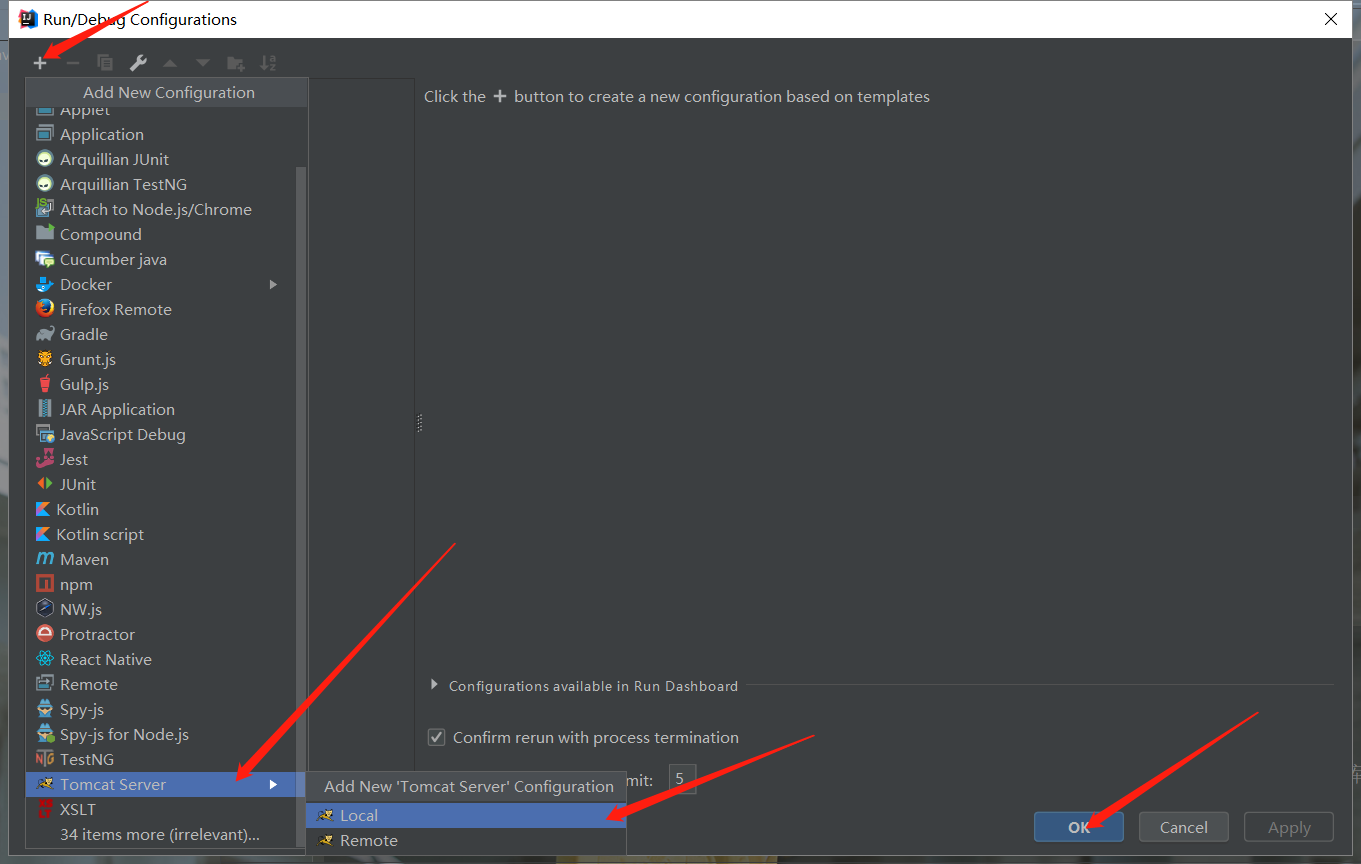Choose Remote Tomcat Server configuration
This screenshot has height=864, width=1361.
click(x=466, y=840)
